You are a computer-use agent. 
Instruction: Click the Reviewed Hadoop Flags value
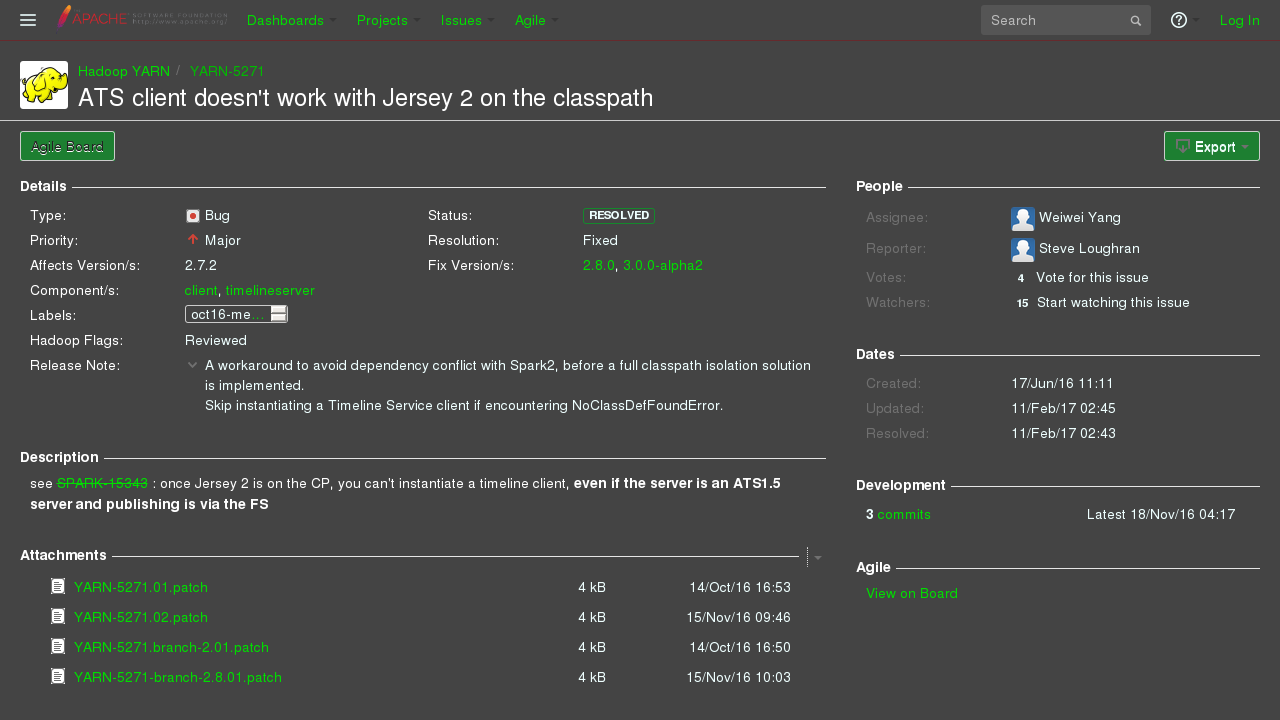click(x=216, y=340)
